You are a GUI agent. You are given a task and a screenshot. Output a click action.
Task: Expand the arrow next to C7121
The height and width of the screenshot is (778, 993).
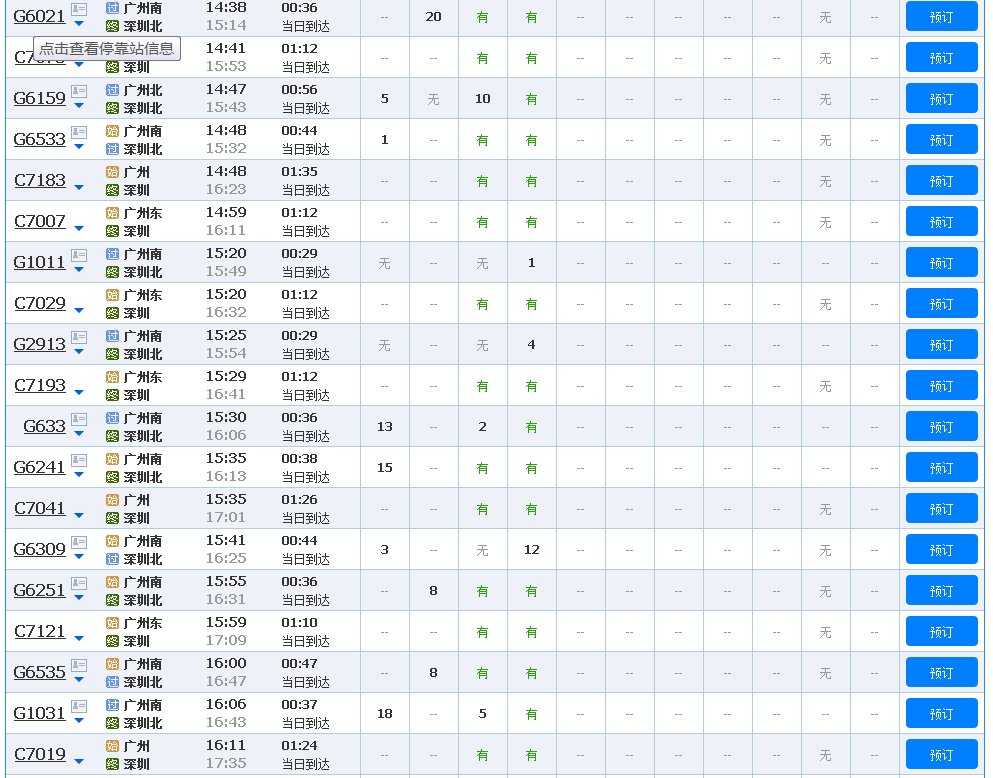(79, 638)
